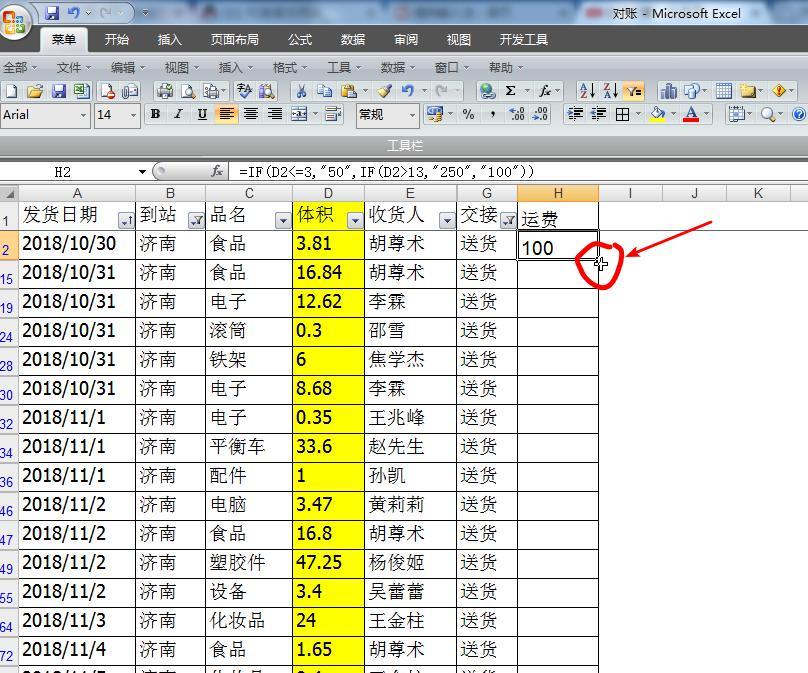This screenshot has width=808, height=673.
Task: Open the 体积 column filter dropdown
Action: coord(355,221)
